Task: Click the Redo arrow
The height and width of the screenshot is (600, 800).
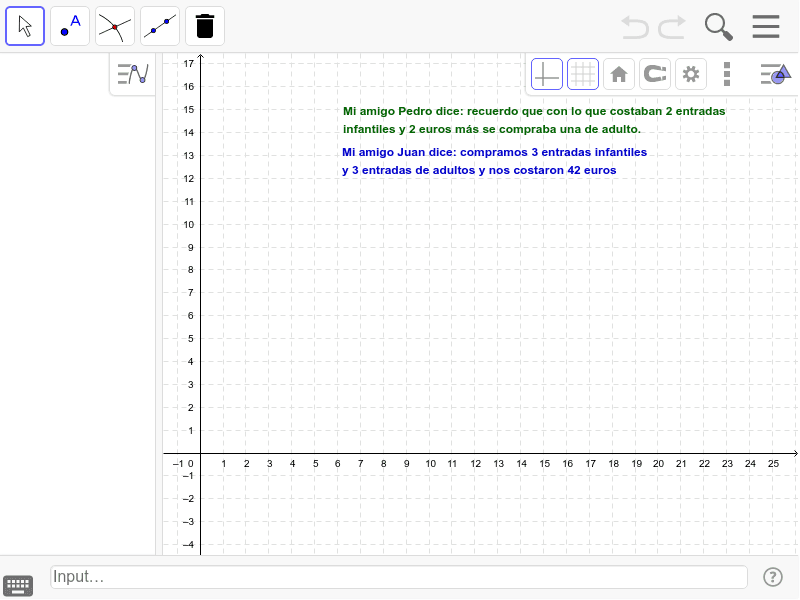Action: [672, 27]
